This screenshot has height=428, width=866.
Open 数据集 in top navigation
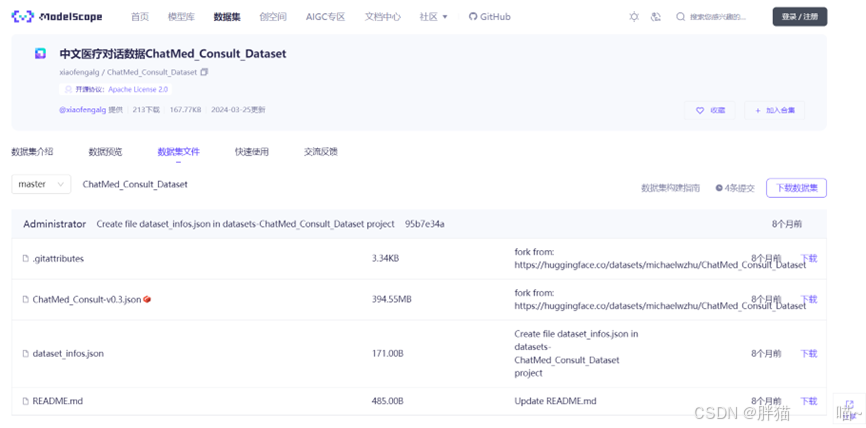[227, 17]
